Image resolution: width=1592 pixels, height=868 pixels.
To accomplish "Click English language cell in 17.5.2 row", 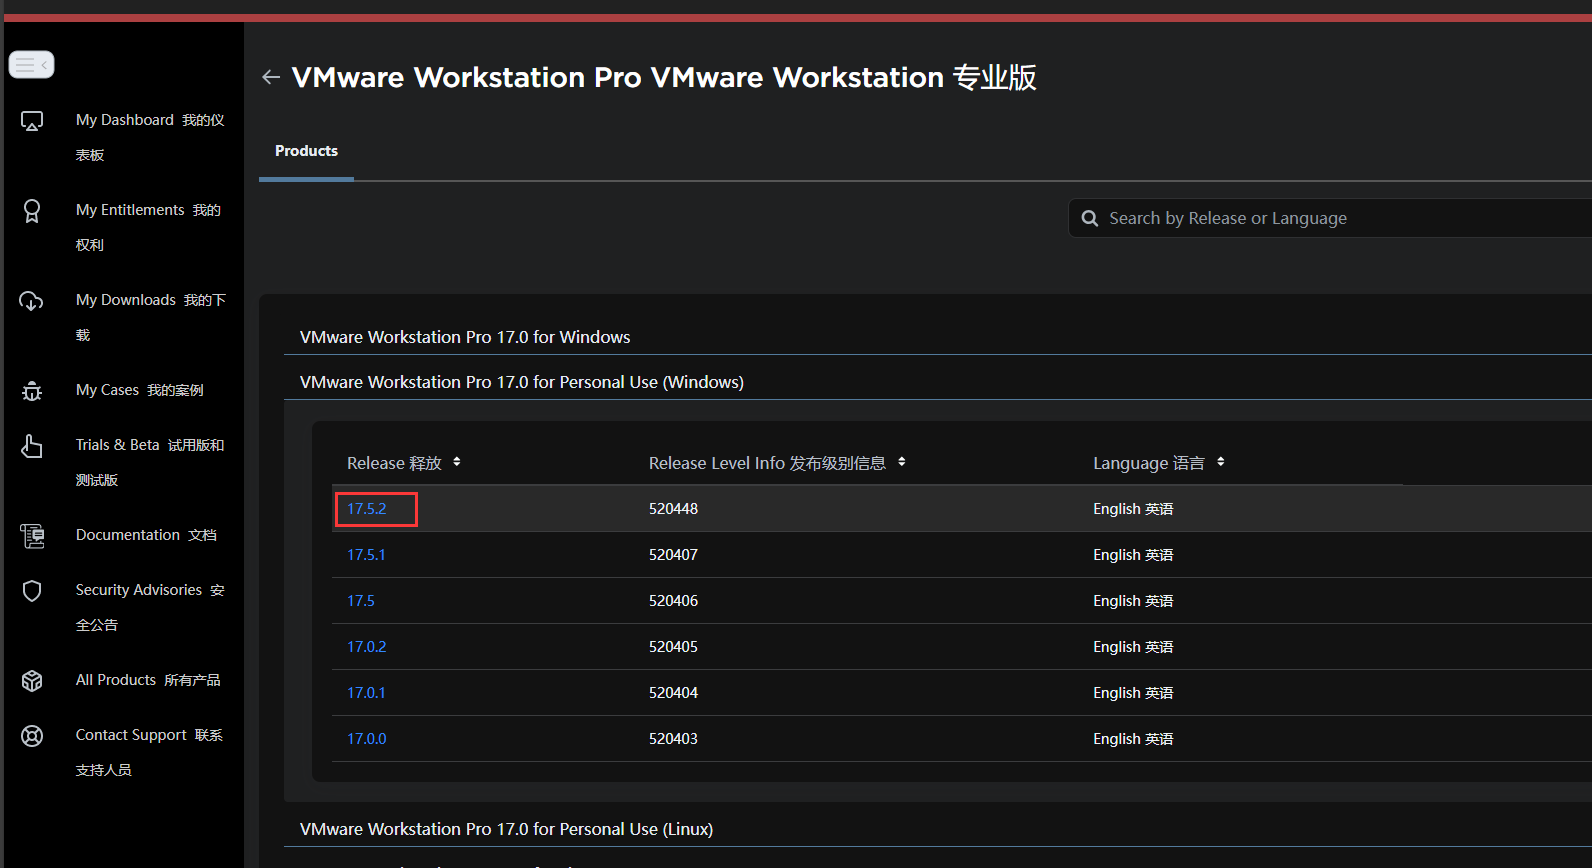I will pos(1133,509).
